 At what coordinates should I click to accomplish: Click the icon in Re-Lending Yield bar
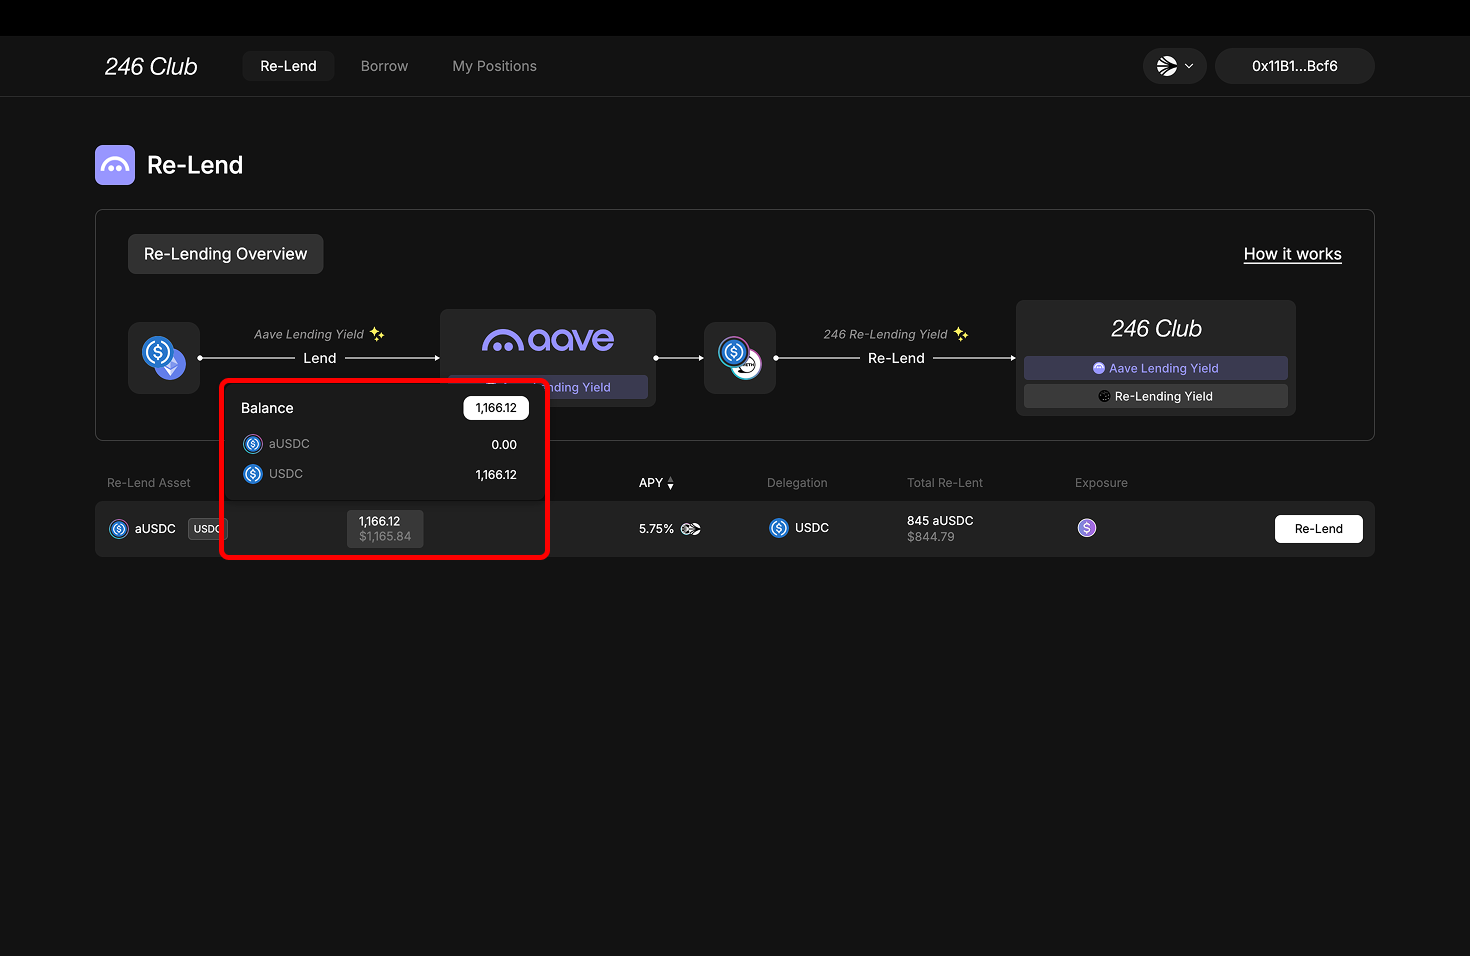(1104, 396)
